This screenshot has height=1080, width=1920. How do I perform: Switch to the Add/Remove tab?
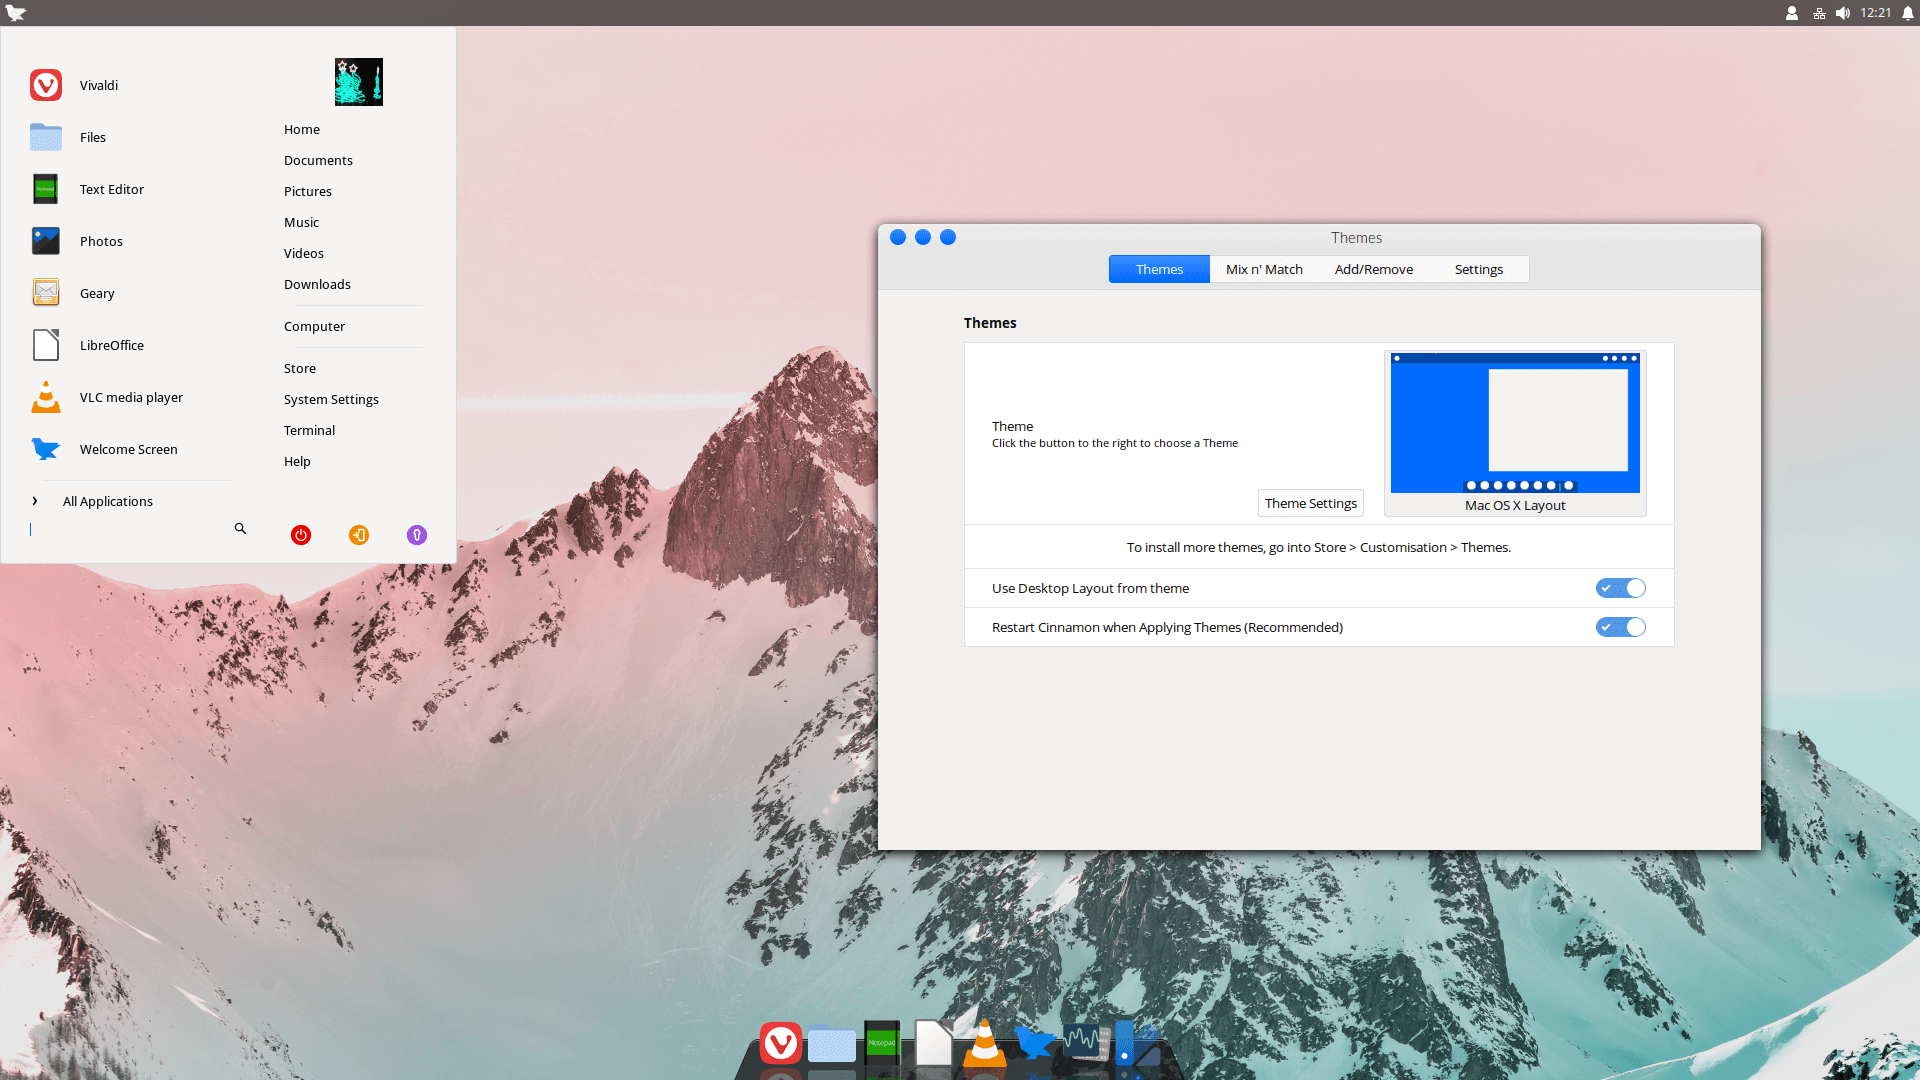coord(1373,269)
